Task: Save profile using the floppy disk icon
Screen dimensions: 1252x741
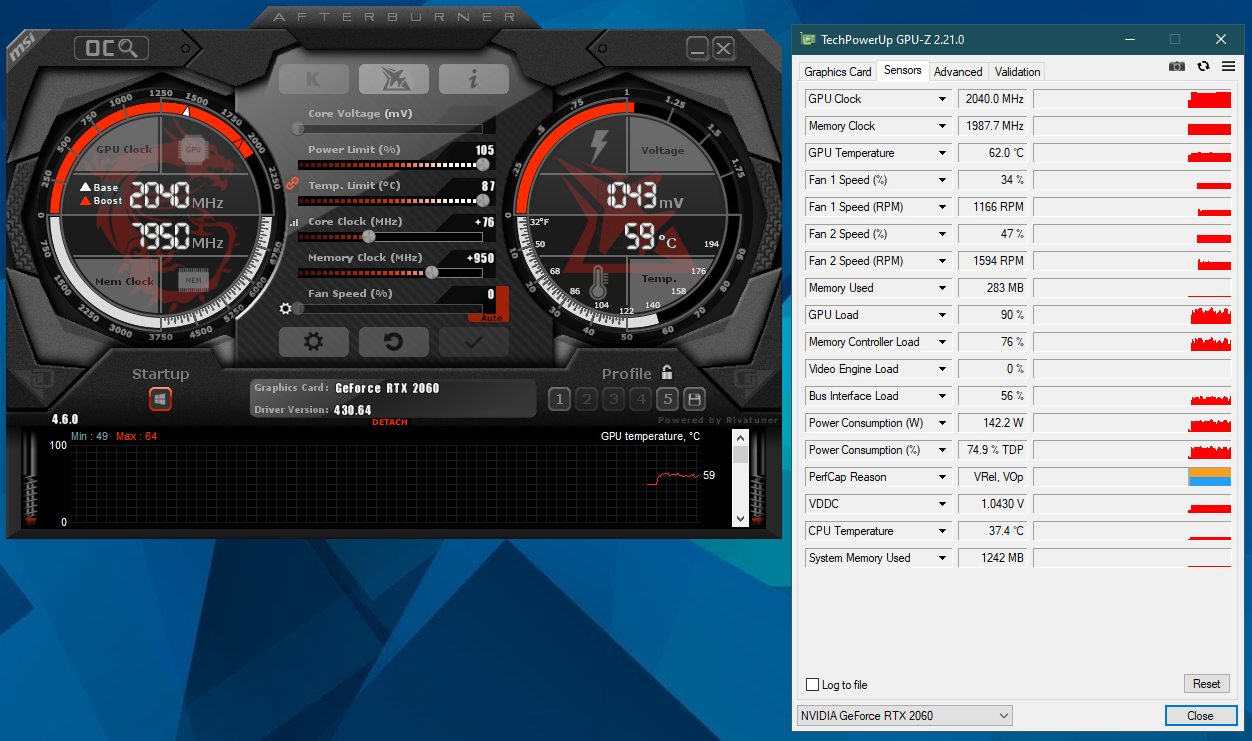Action: [694, 400]
